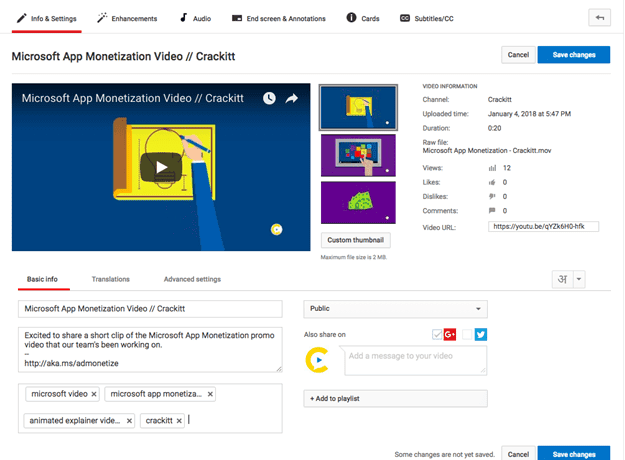Click the Dislikes thumbs-down icon
This screenshot has width=625, height=460.
point(493,197)
